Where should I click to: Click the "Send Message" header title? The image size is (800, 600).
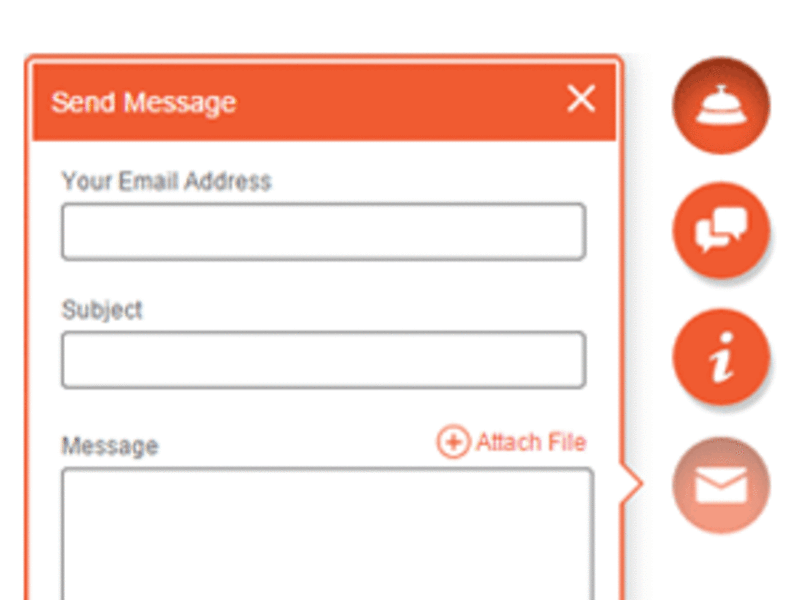(144, 103)
